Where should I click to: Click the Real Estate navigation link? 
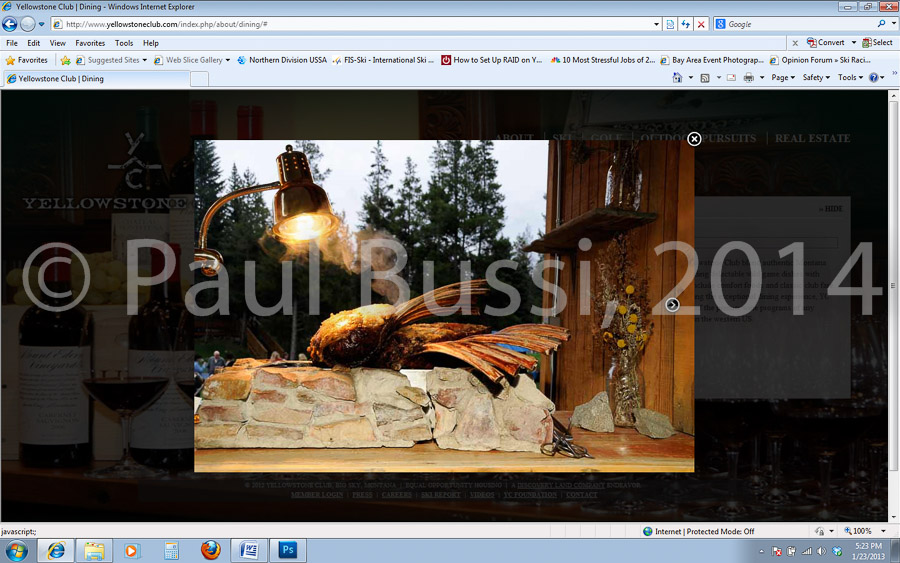click(x=812, y=138)
